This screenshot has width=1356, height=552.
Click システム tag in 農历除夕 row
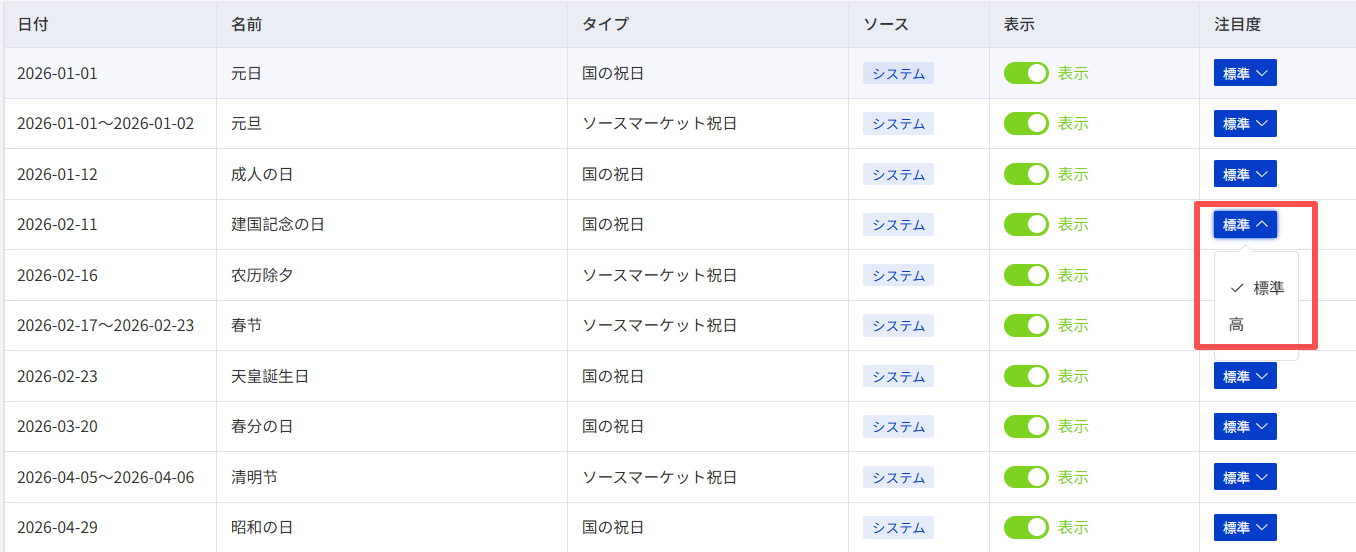[898, 275]
